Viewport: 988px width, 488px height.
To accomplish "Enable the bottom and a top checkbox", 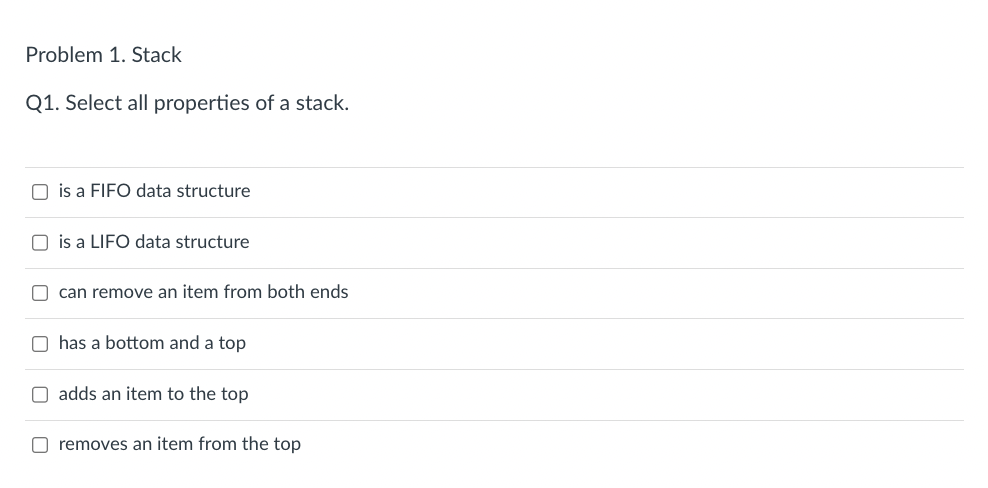I will (40, 344).
